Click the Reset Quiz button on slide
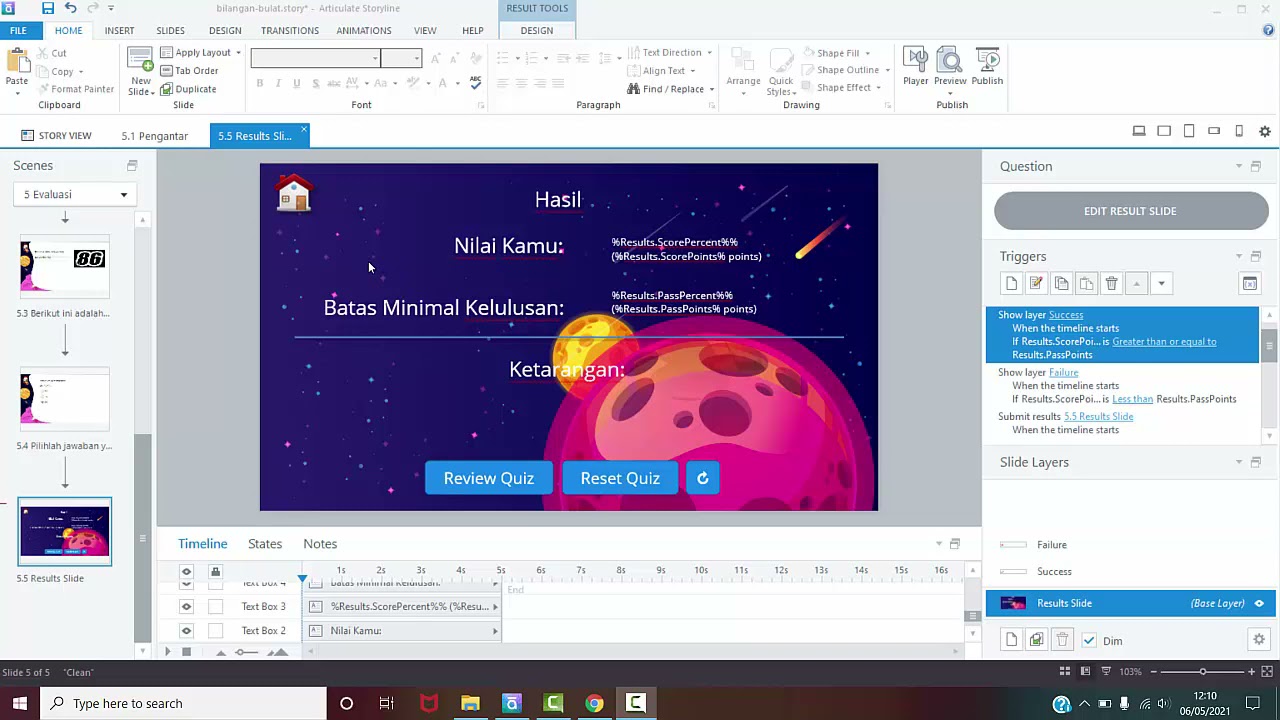 (x=620, y=478)
